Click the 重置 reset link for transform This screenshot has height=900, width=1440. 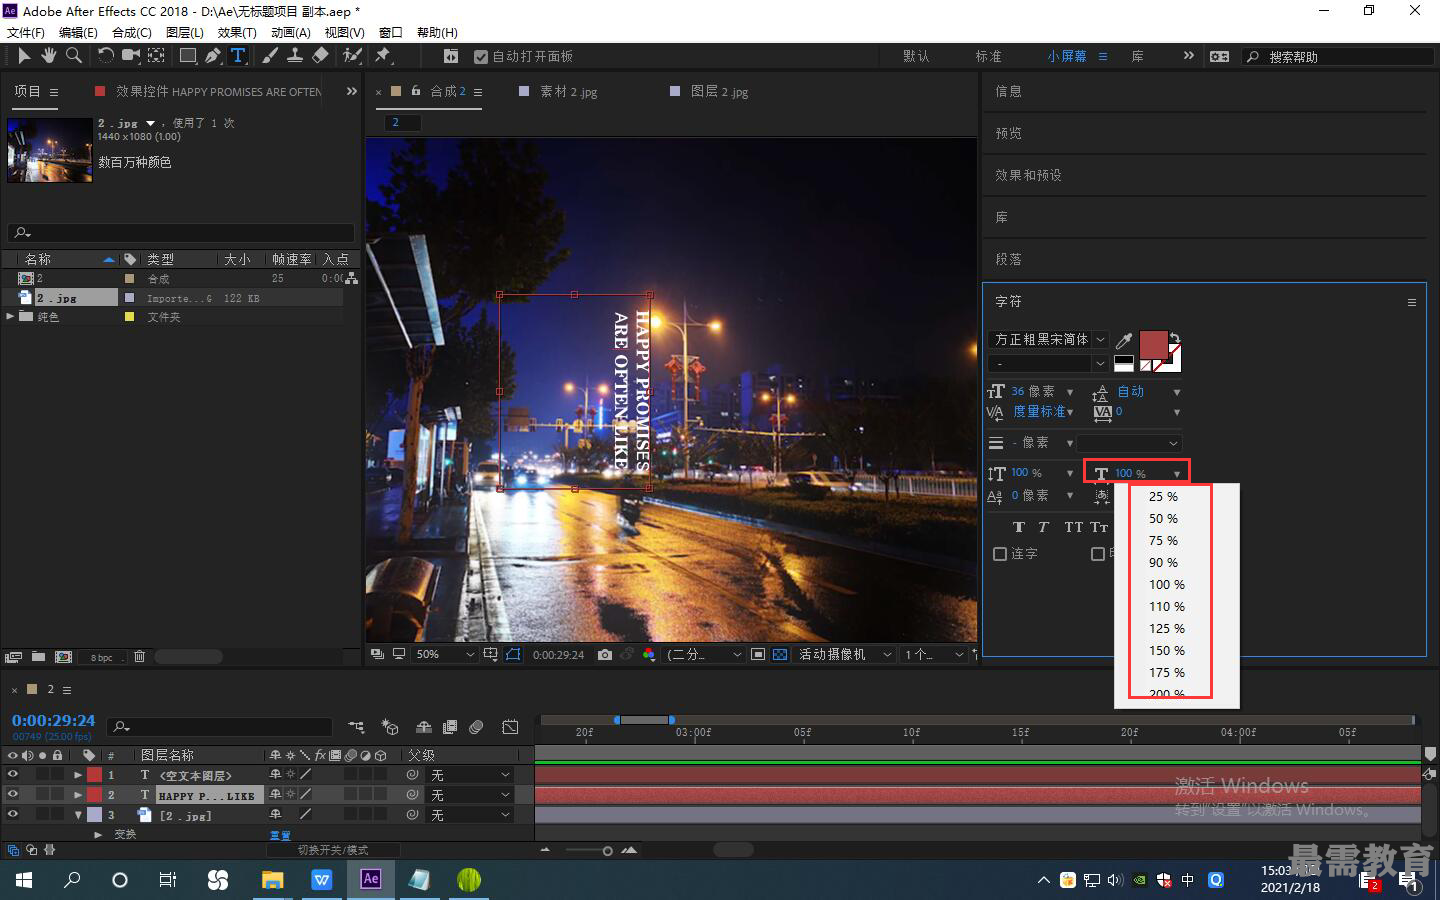point(280,835)
